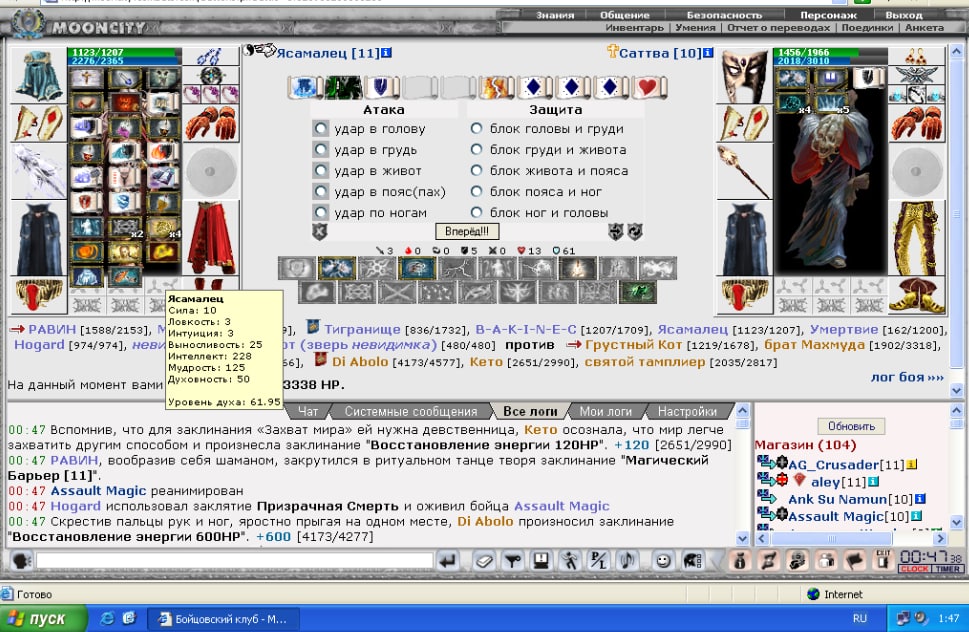The image size is (969, 632).
Task: Select attack 'удар в пояс(пах)'
Action: pyautogui.click(x=321, y=192)
